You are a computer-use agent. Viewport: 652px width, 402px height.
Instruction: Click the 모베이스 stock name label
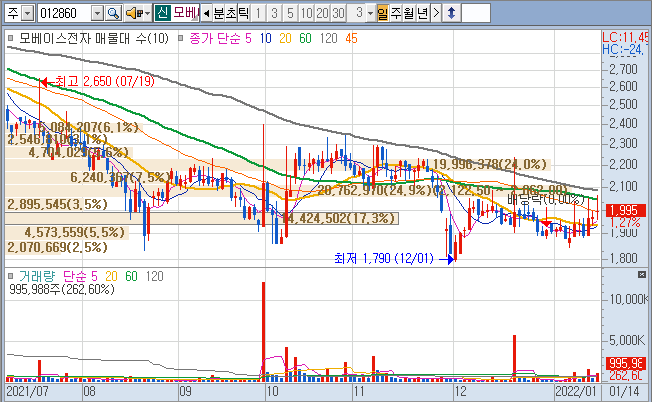pos(185,13)
